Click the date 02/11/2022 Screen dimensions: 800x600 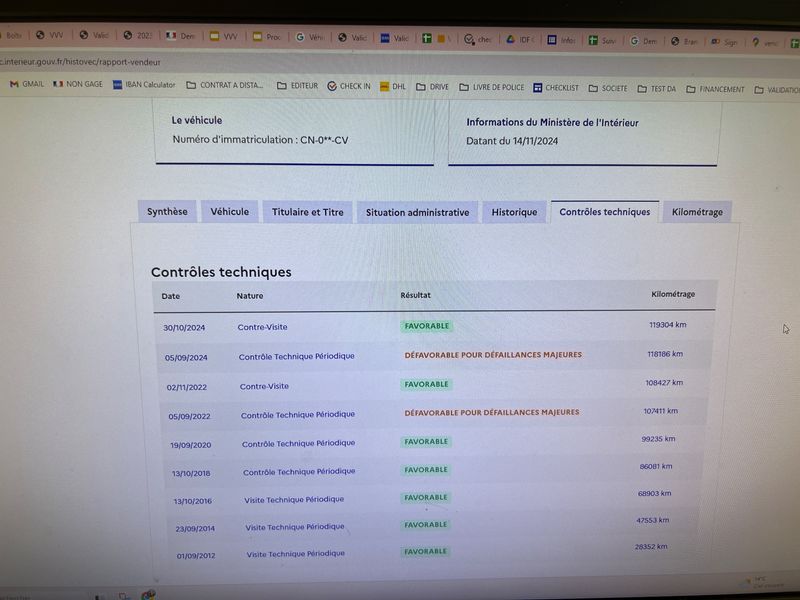click(x=187, y=387)
